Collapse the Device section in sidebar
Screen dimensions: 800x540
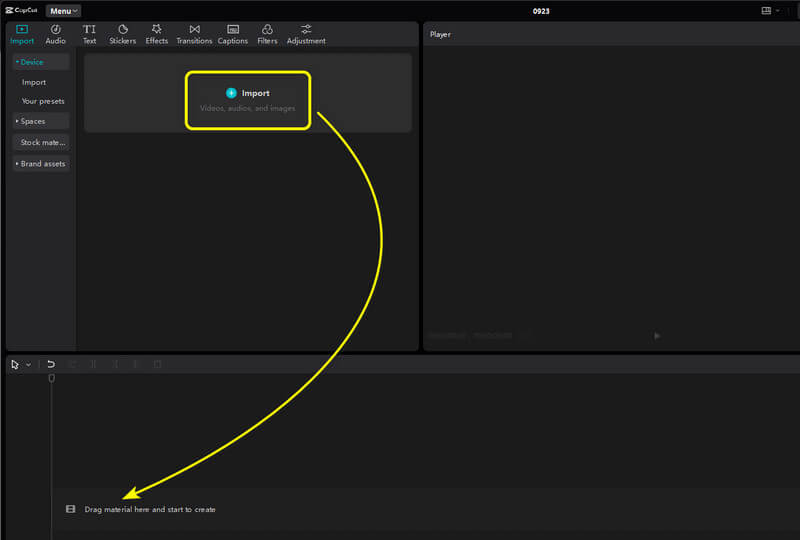[40, 62]
